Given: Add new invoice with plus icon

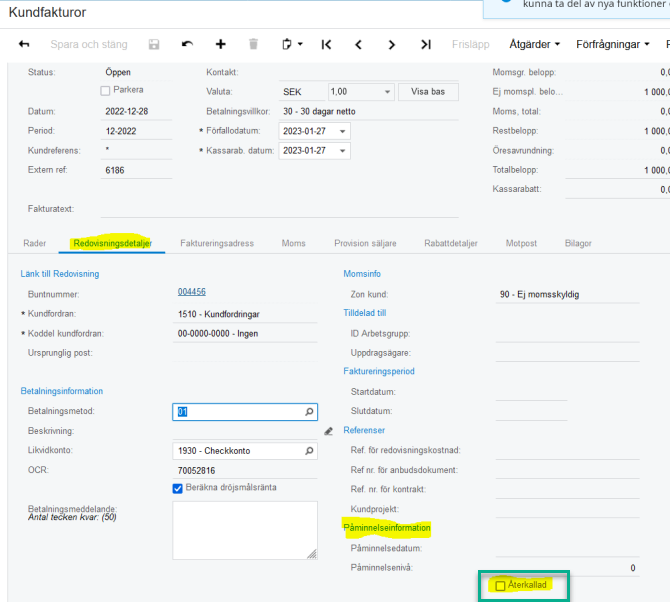Looking at the screenshot, I should pos(220,44).
